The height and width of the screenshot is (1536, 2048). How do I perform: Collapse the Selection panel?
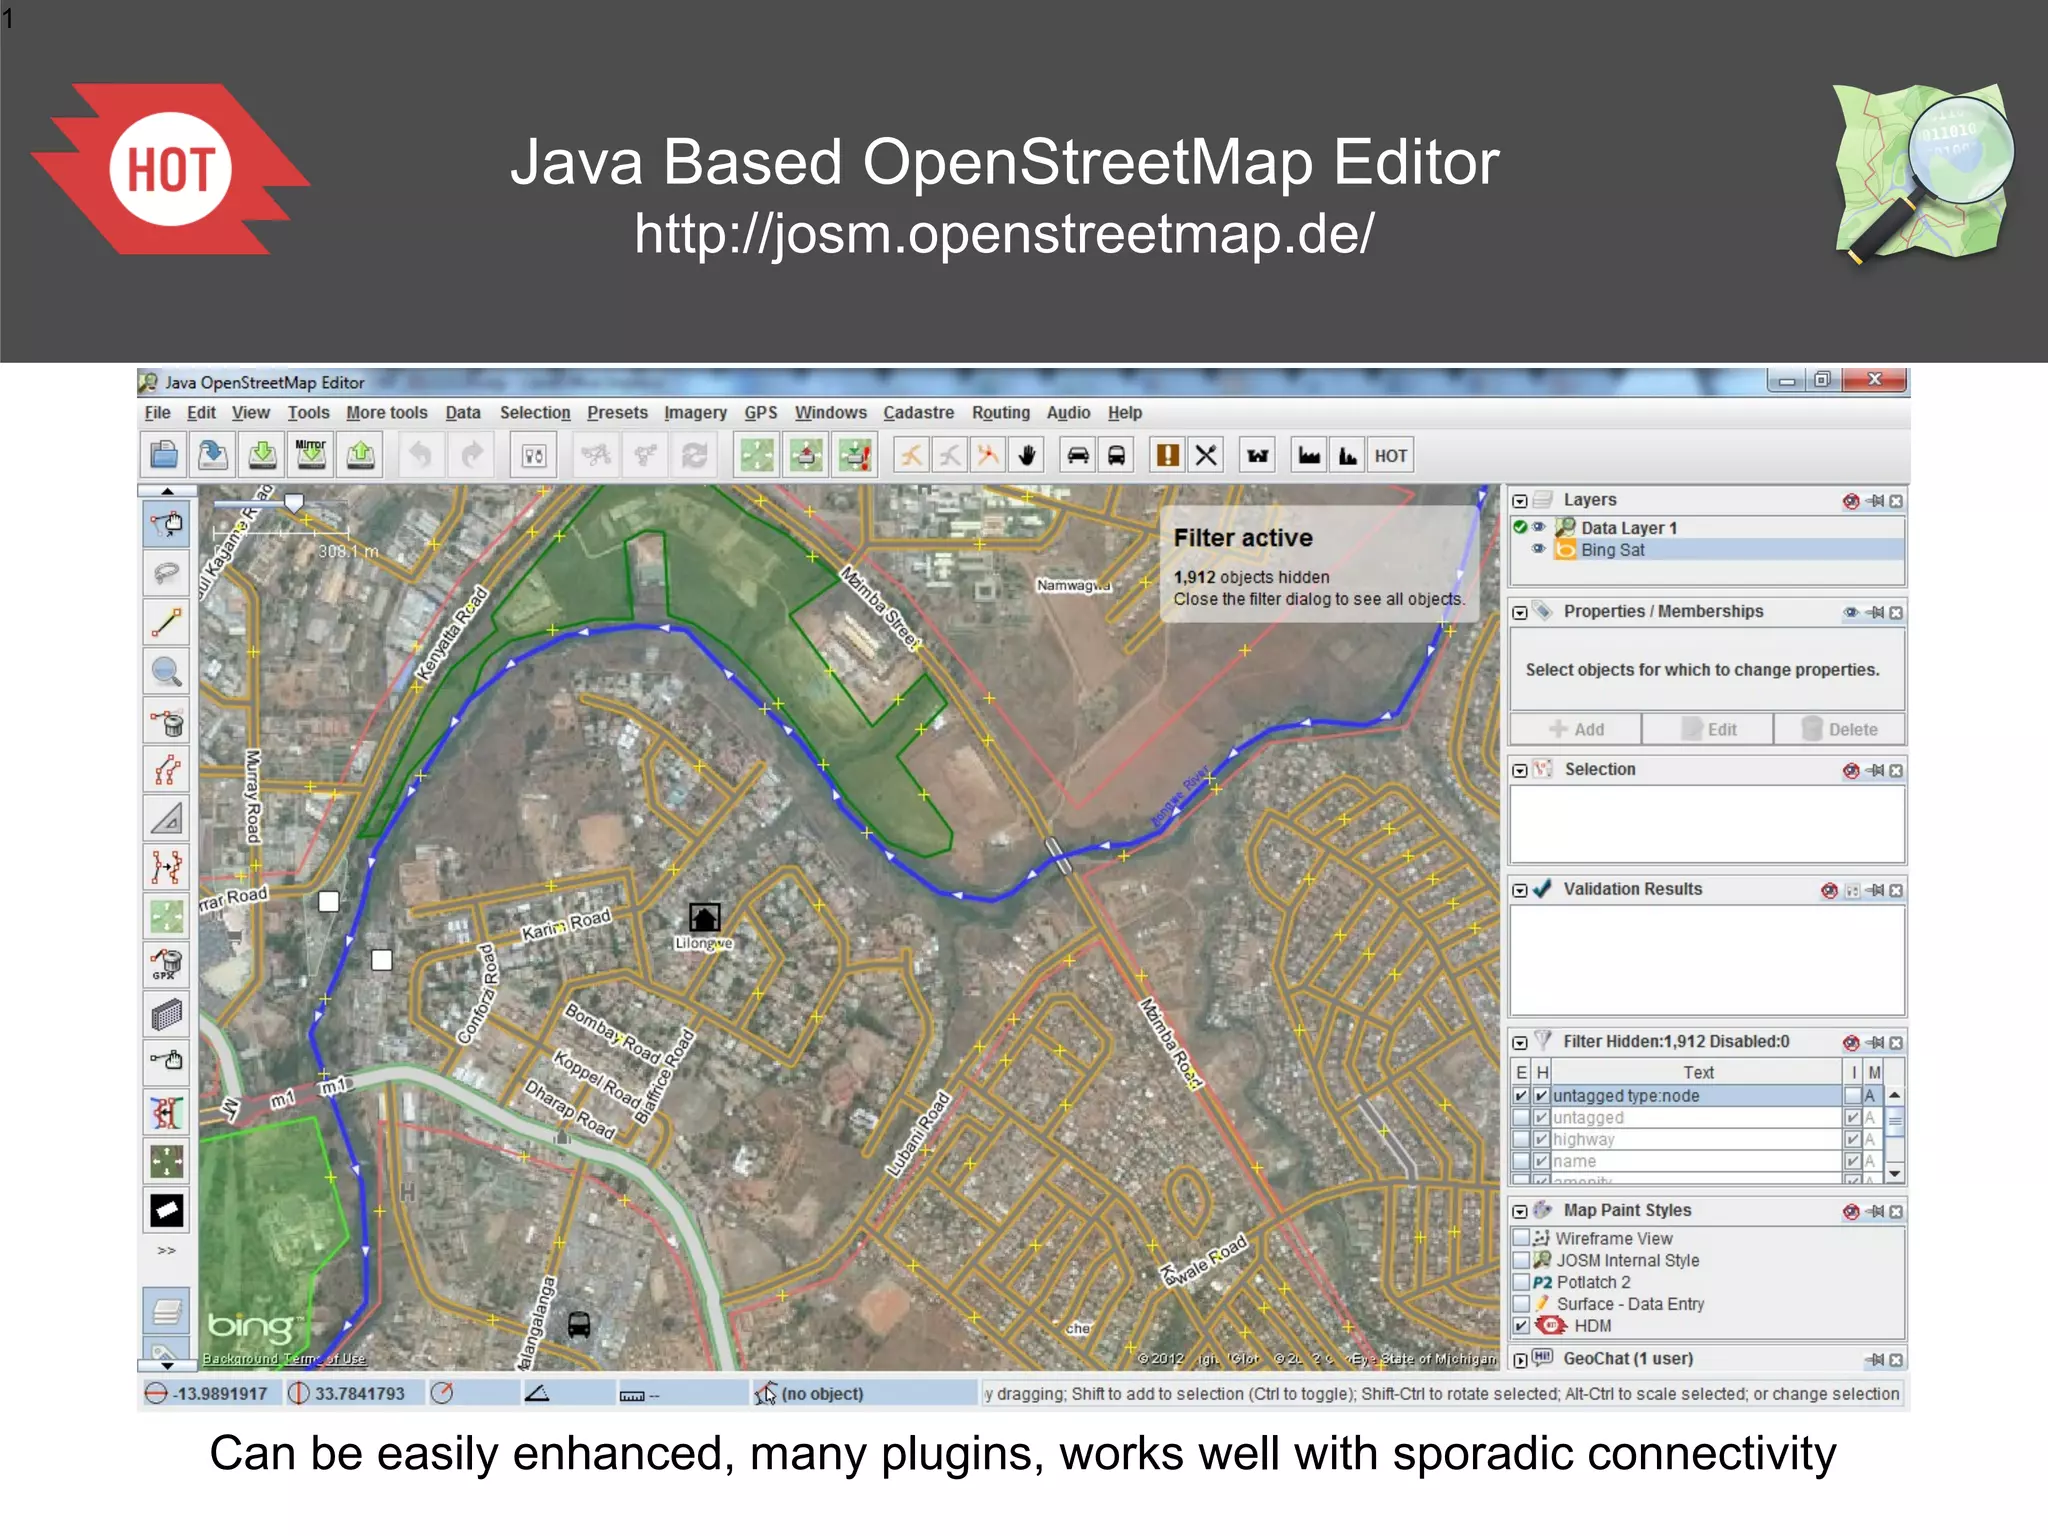1520,770
